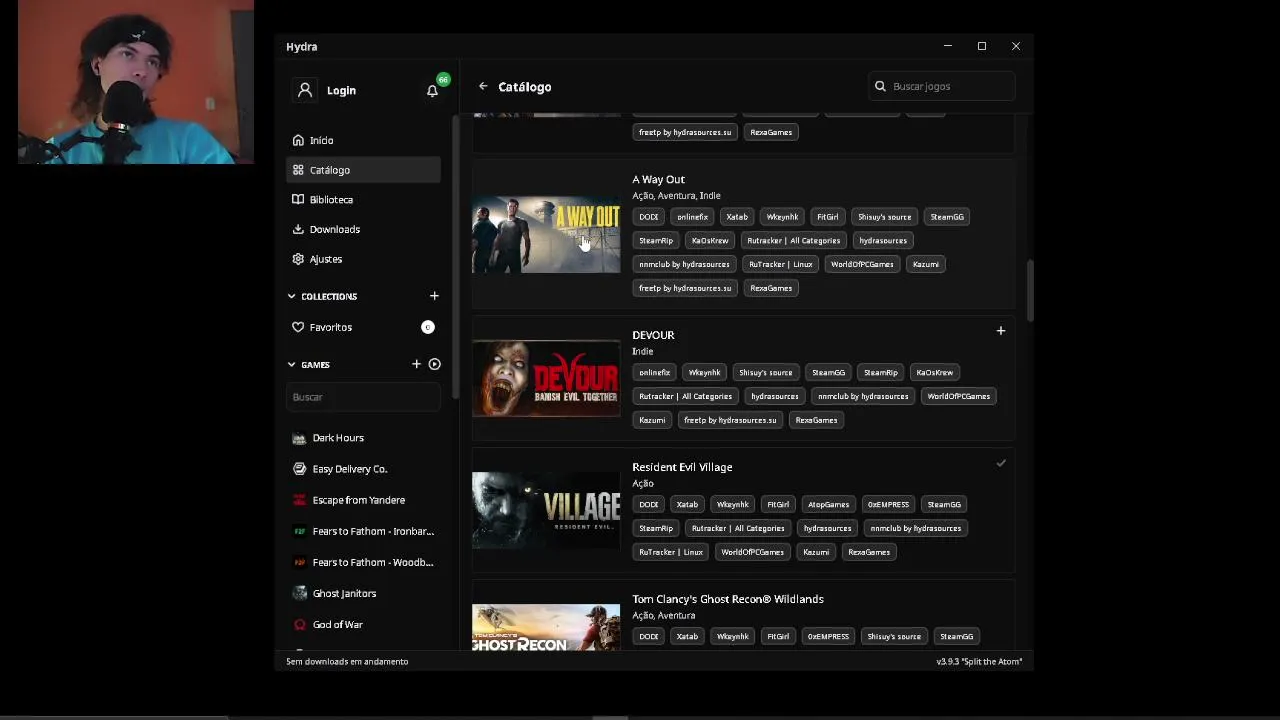The width and height of the screenshot is (1280, 720).
Task: Click the Favoritos heart icon
Action: click(x=298, y=327)
